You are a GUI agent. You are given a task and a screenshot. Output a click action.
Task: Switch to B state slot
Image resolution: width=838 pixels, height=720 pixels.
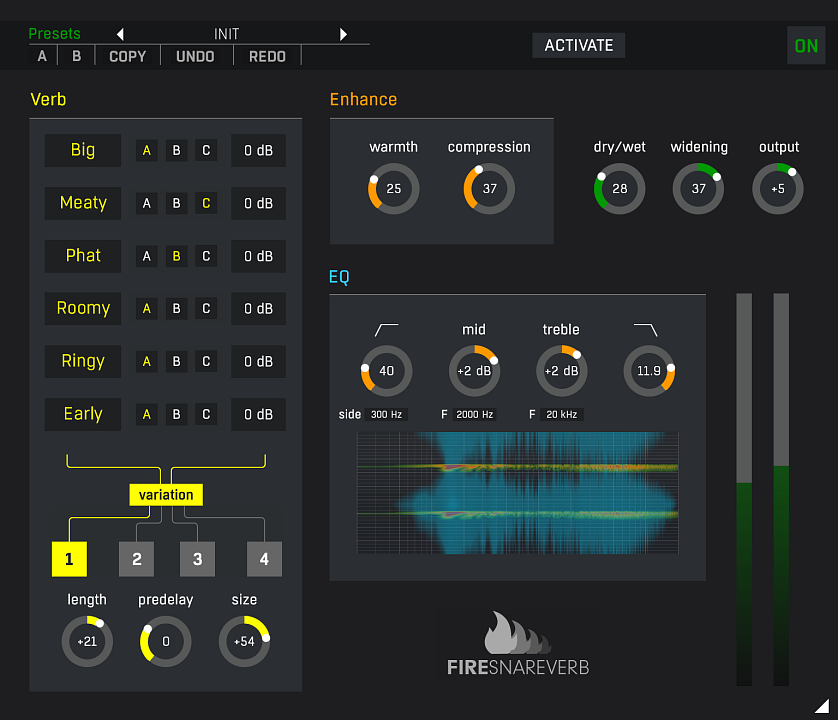click(76, 56)
